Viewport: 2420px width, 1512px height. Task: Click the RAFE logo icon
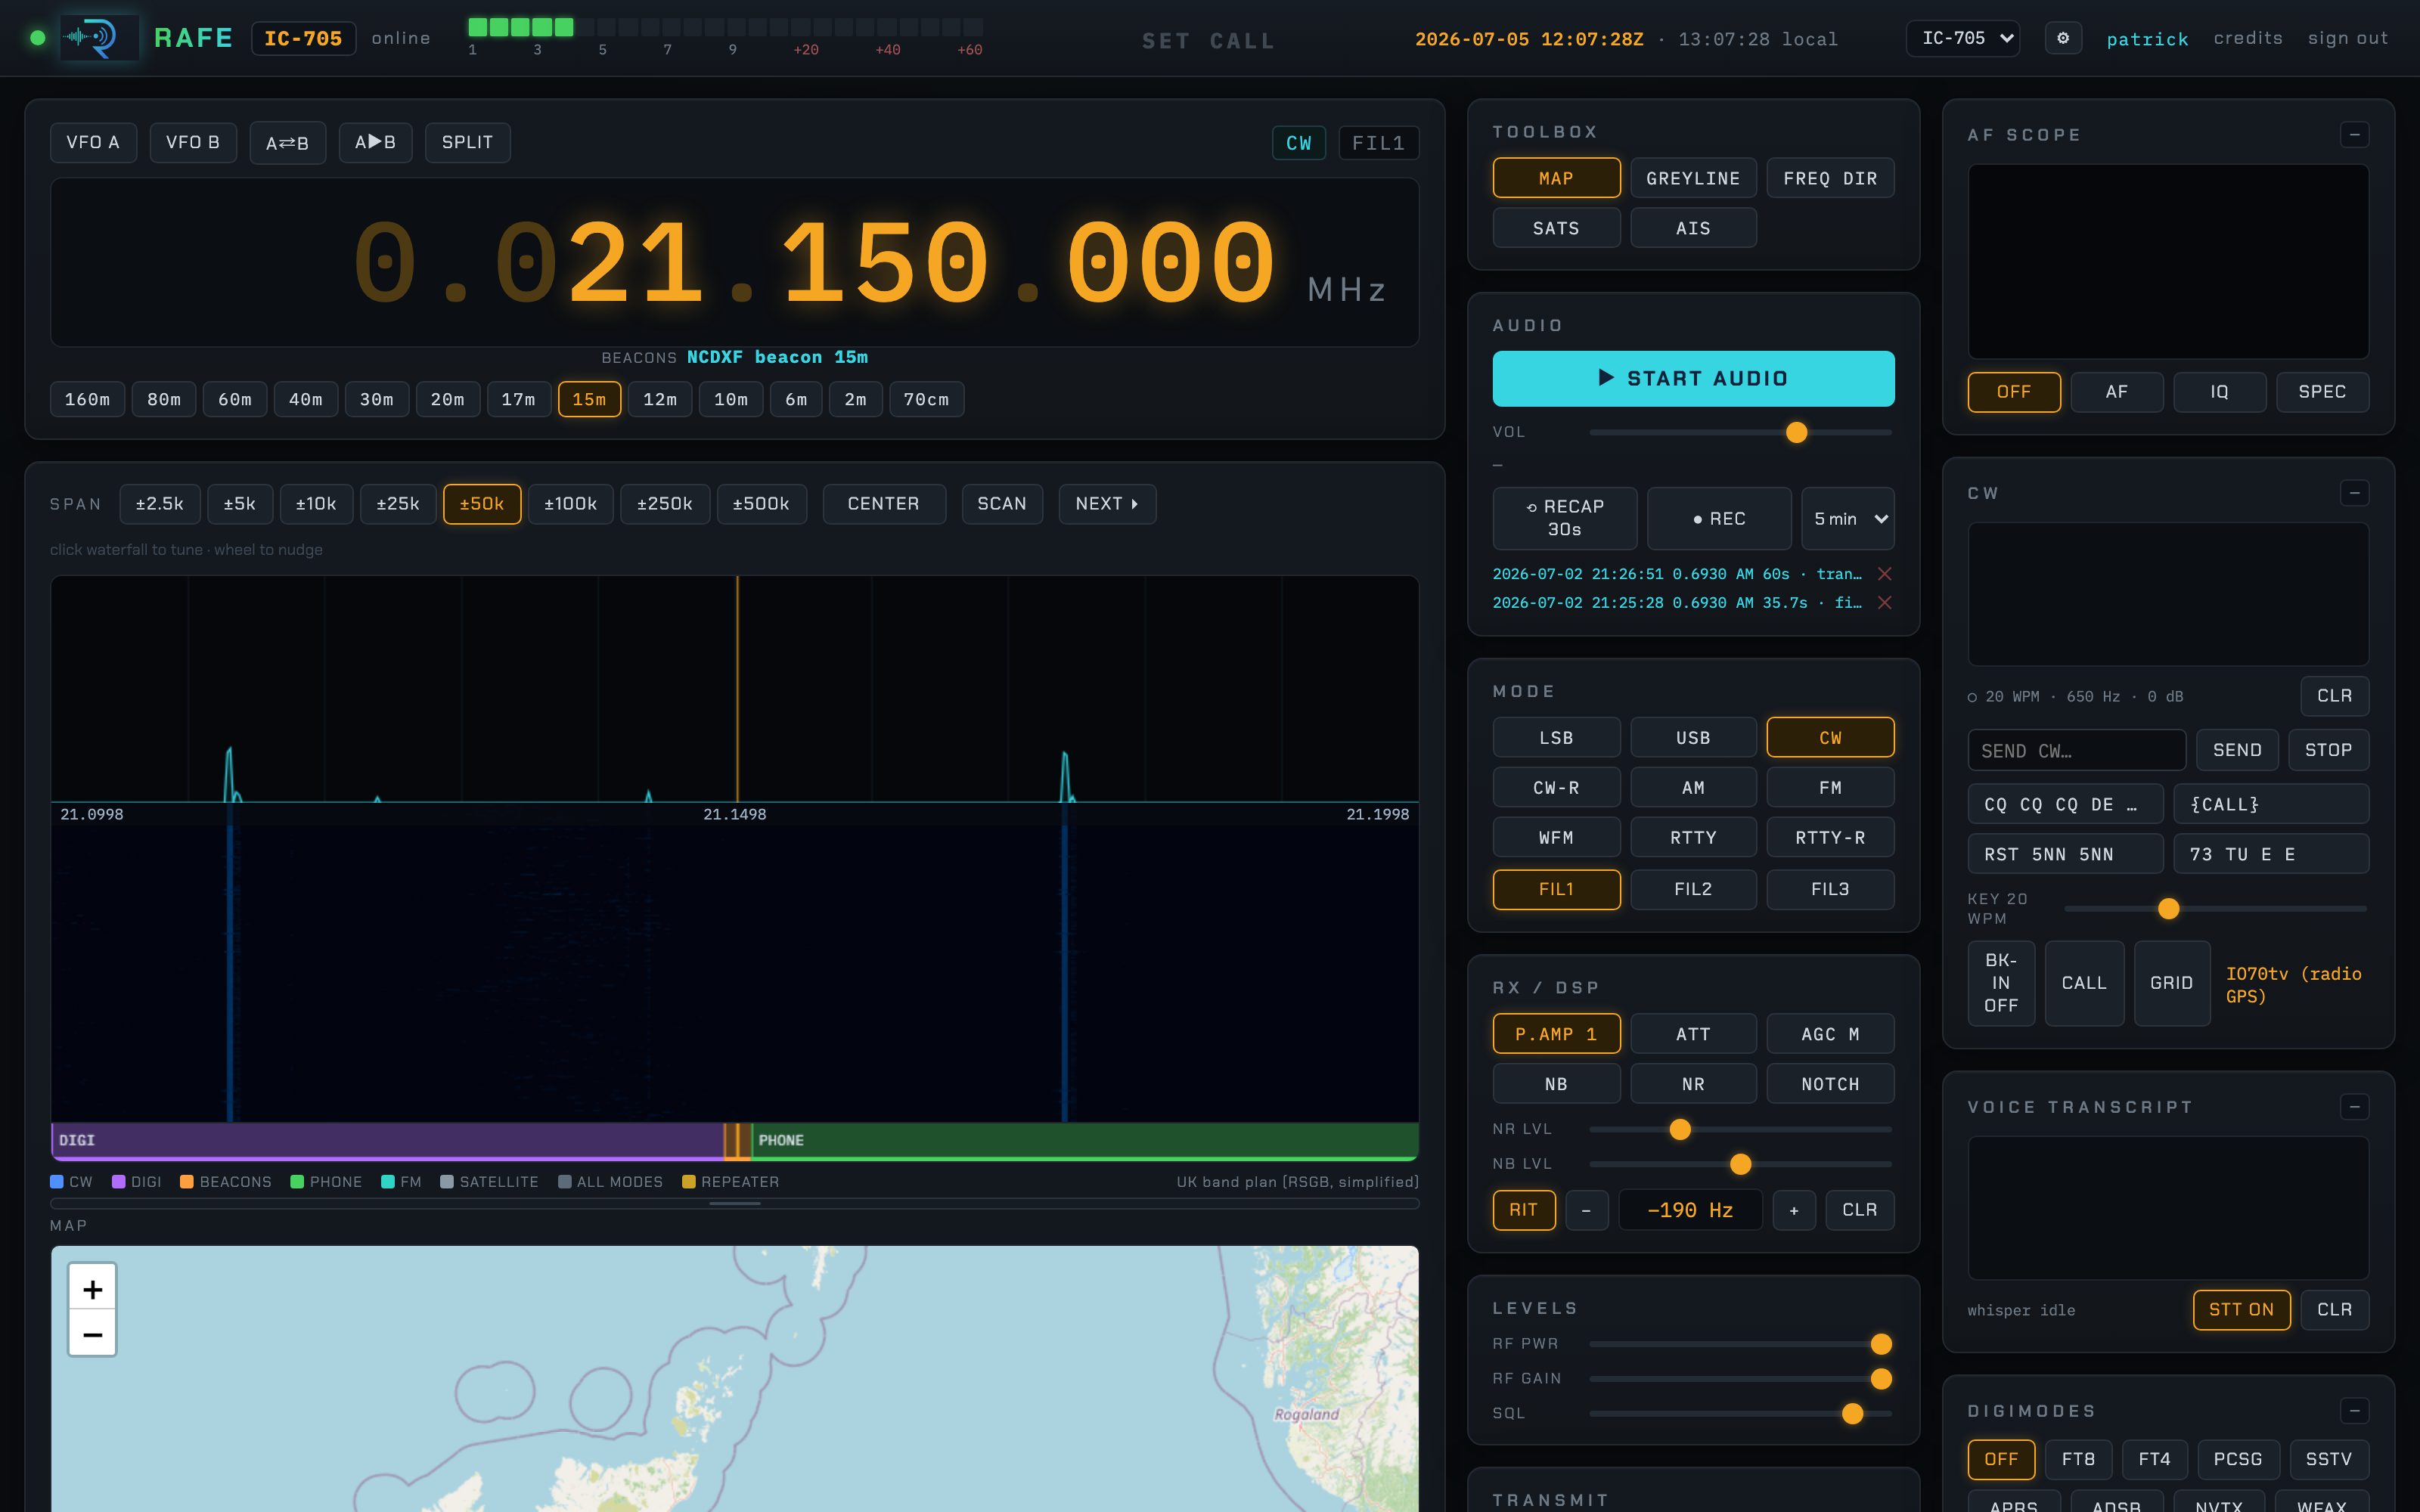click(99, 38)
